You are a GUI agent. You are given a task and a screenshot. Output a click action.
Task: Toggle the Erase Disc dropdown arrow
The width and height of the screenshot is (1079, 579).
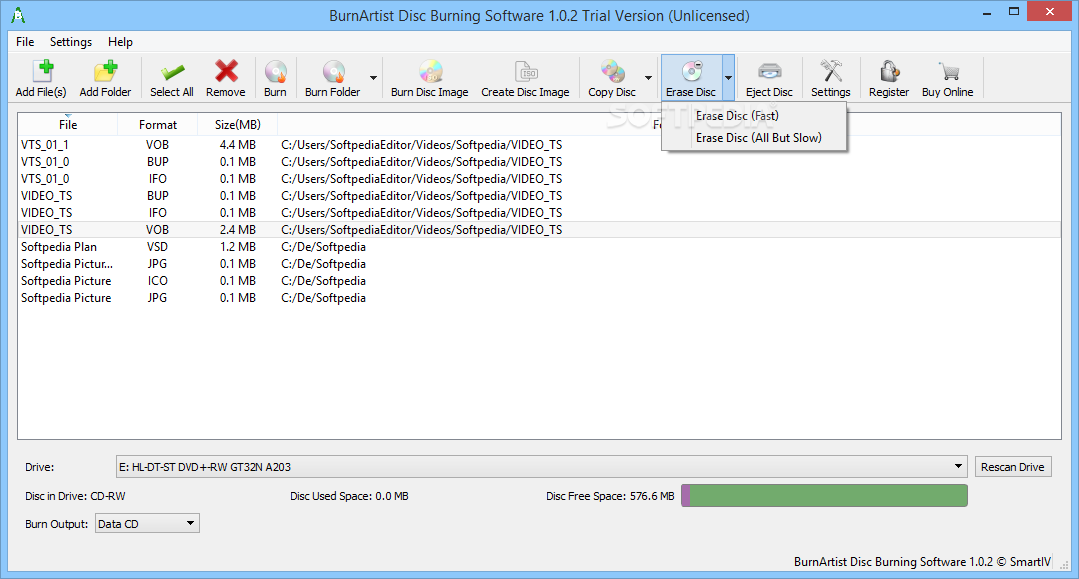728,78
